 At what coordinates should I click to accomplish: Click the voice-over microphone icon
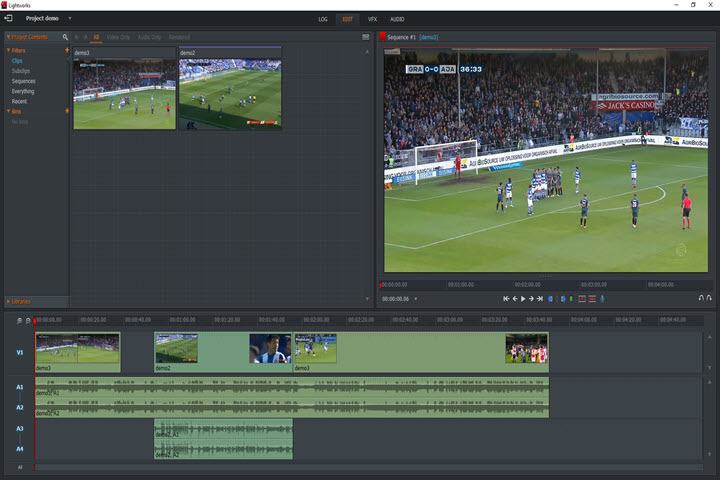[x=602, y=299]
